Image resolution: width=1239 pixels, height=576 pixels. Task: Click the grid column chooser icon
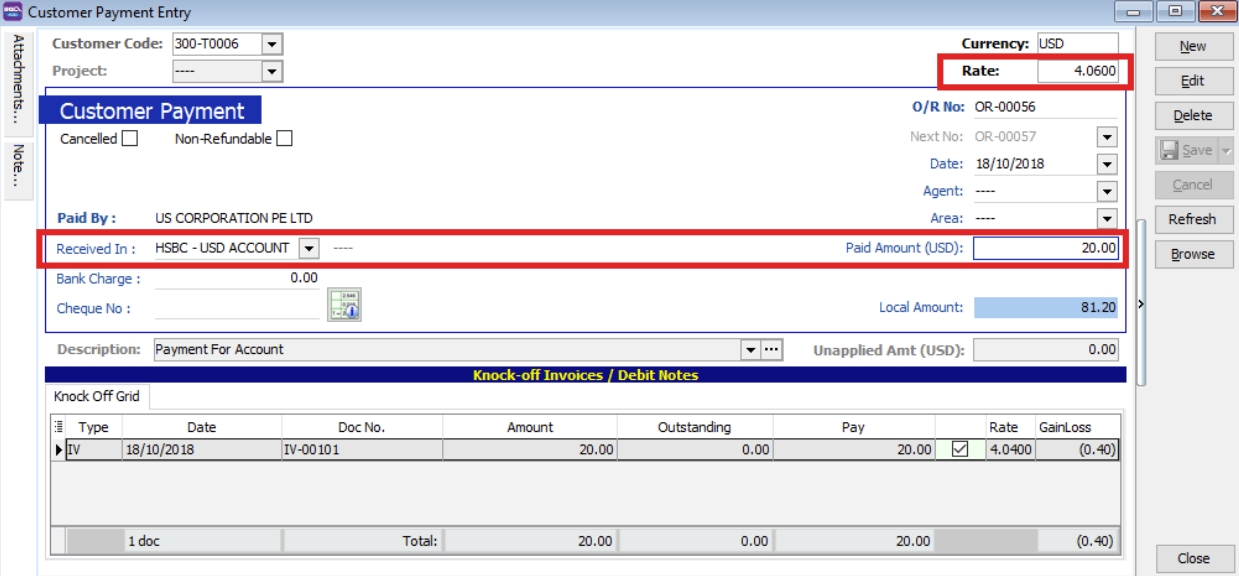coord(58,427)
